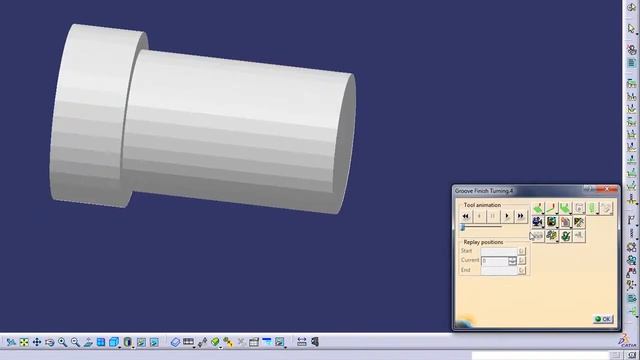The image size is (640, 360).
Task: Click the Zoom In magnifier icon
Action: click(x=62, y=342)
